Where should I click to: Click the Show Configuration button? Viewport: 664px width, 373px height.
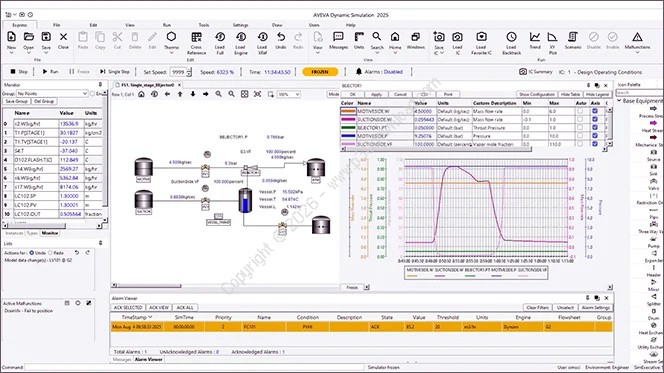pos(537,94)
